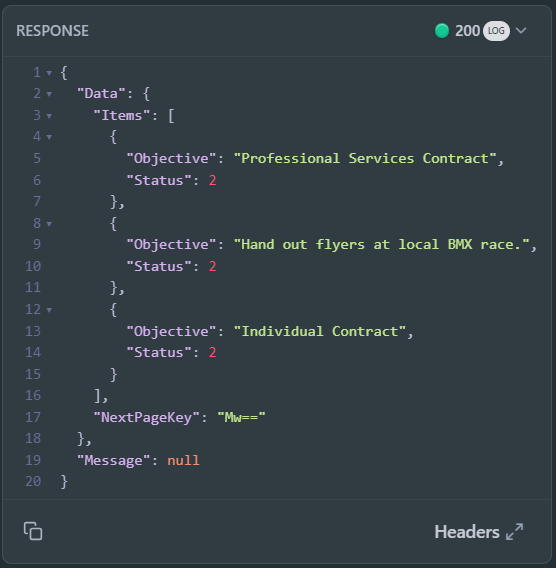The image size is (556, 568).
Task: Click line number 17 in the gutter
Action: [33, 417]
